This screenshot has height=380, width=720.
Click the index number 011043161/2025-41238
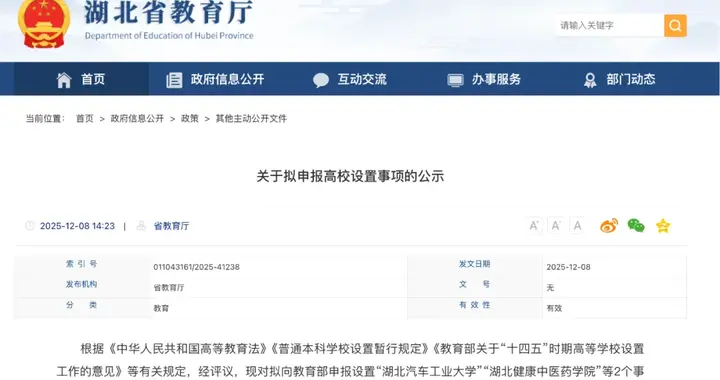[x=196, y=267]
